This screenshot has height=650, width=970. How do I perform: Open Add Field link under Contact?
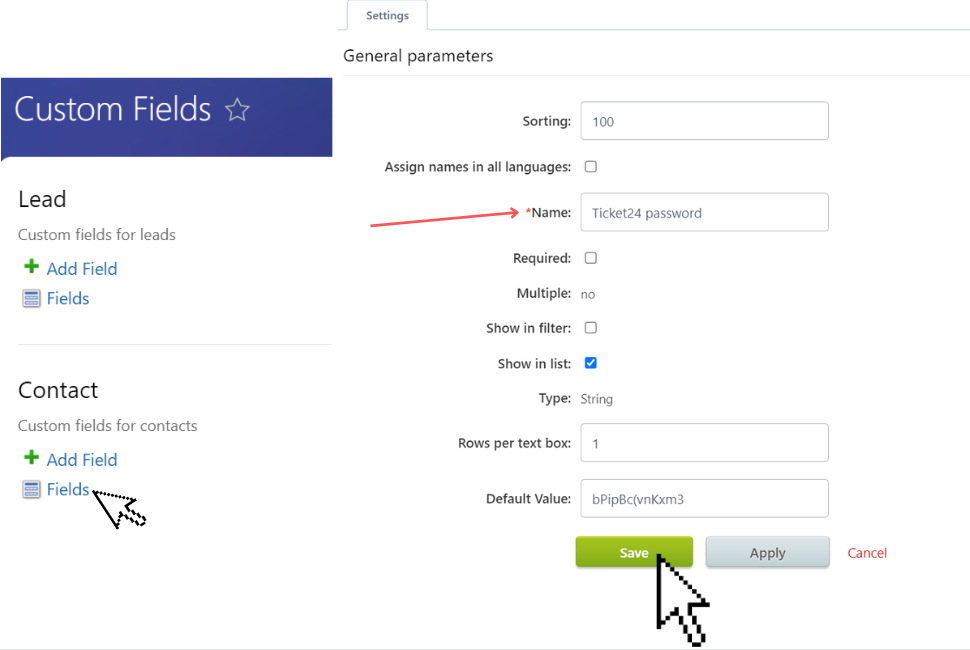[82, 460]
